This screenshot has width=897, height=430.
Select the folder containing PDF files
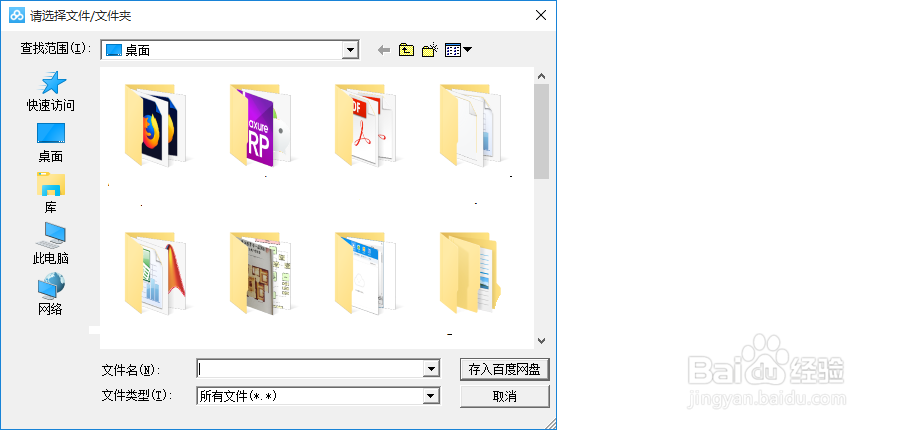(366, 125)
